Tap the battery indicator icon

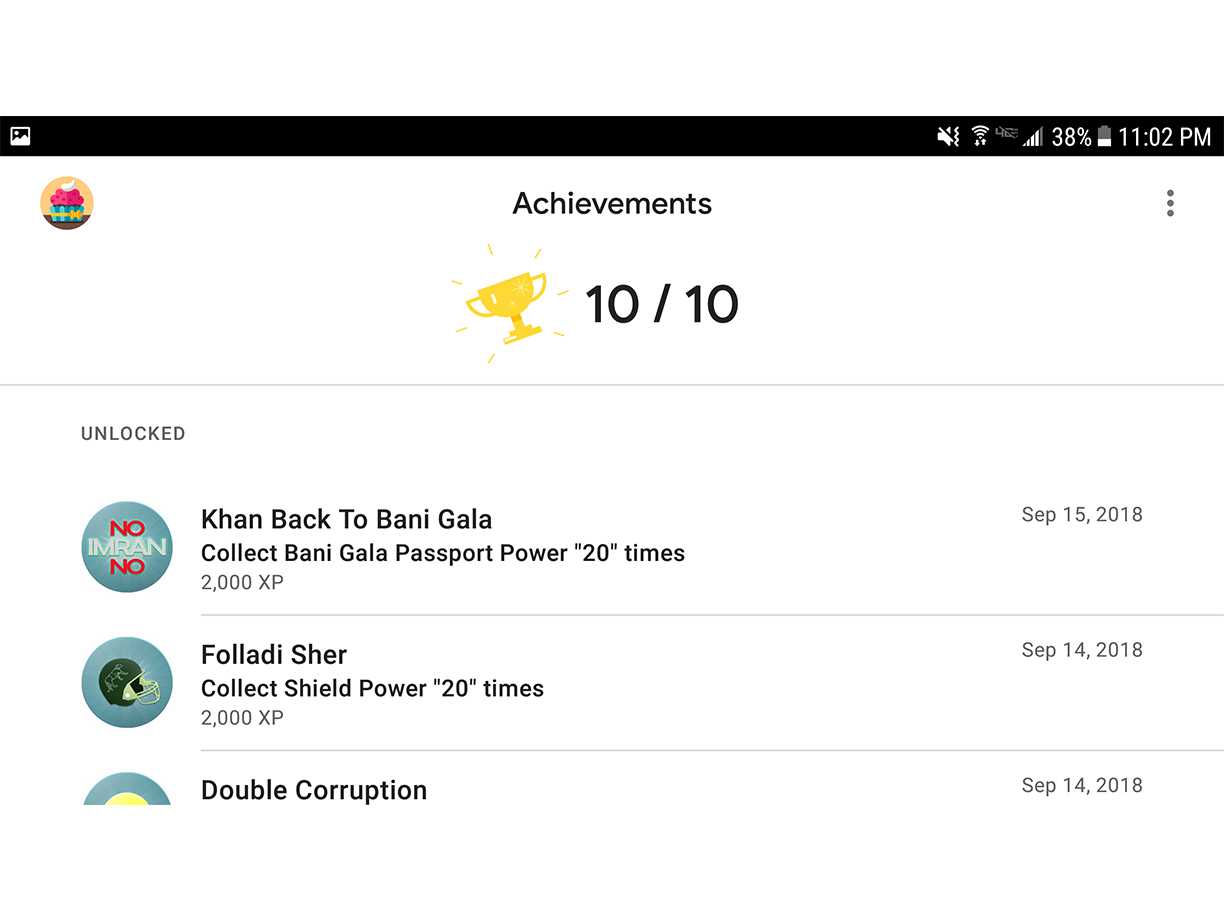coord(1104,137)
